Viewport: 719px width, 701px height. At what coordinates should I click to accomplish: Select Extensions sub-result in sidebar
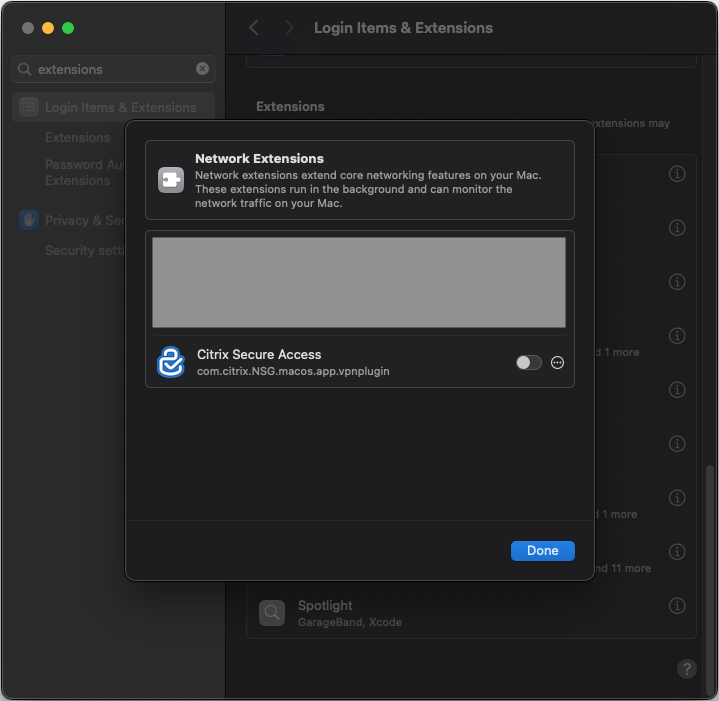pyautogui.click(x=77, y=138)
